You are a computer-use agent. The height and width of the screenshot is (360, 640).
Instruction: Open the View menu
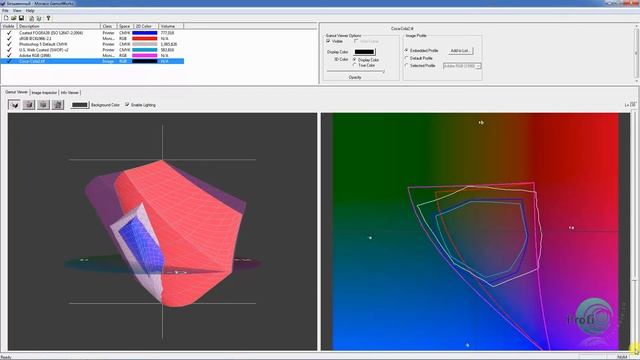click(17, 11)
